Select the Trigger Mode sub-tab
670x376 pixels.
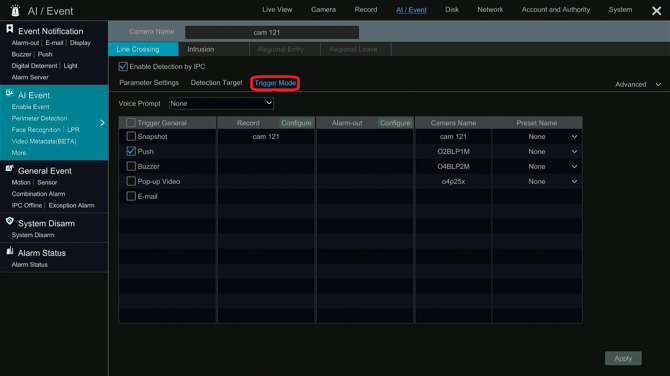275,83
